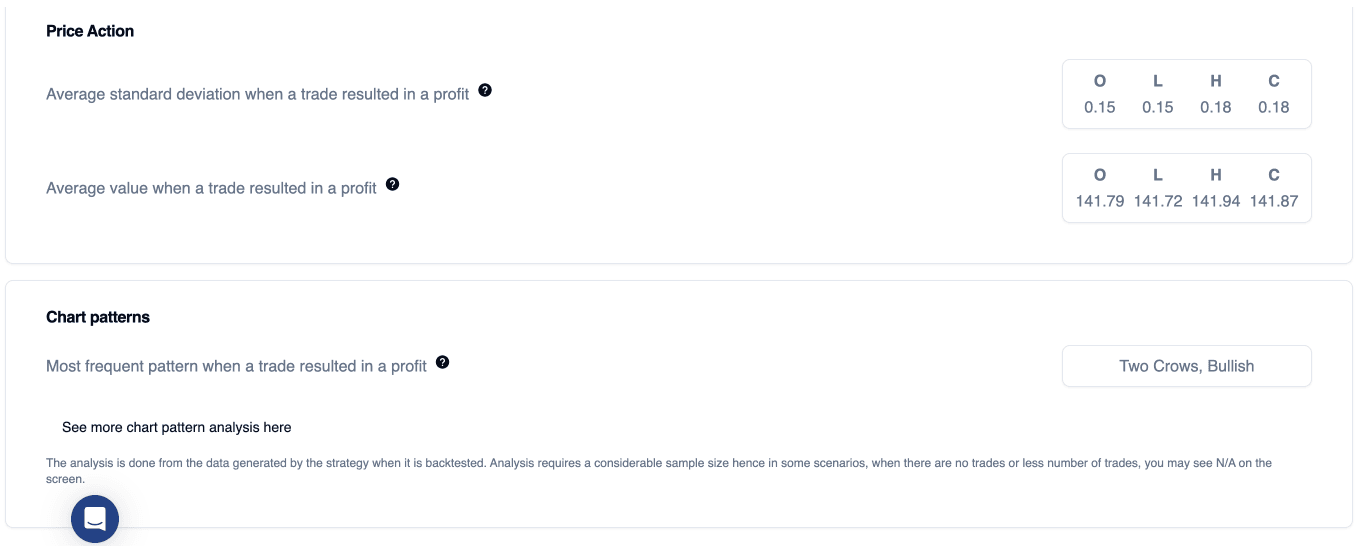The image size is (1360, 546).
Task: Select the 0.15 low standard deviation value
Action: click(1158, 107)
